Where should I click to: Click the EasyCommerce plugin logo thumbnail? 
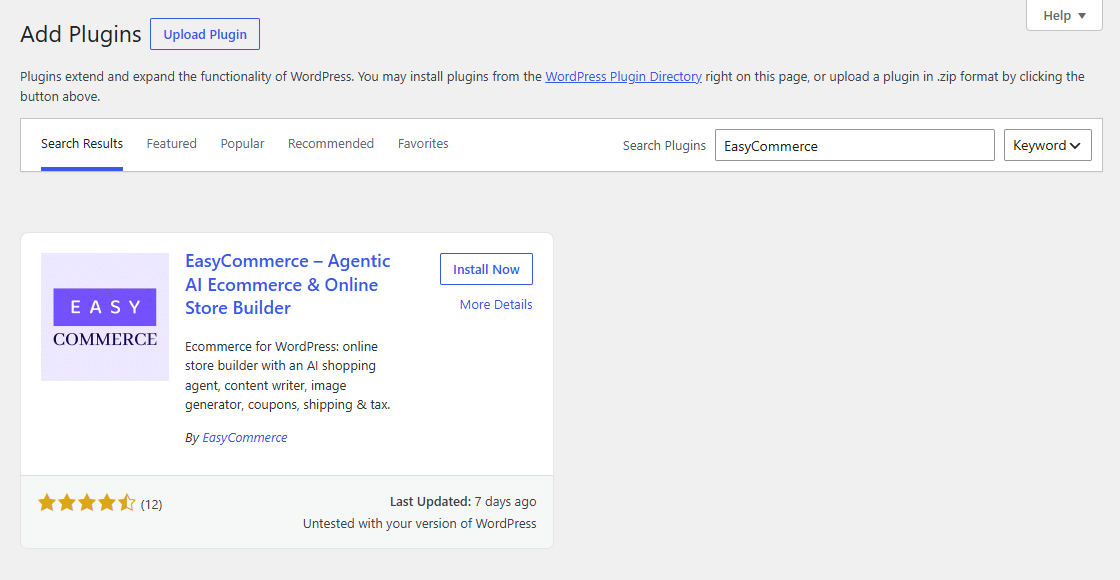point(105,316)
